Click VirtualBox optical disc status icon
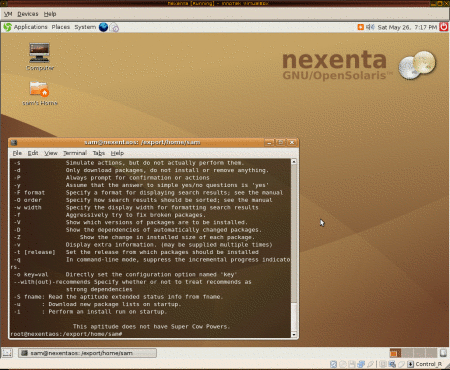This screenshot has width=450, height=370. [x=343, y=364]
